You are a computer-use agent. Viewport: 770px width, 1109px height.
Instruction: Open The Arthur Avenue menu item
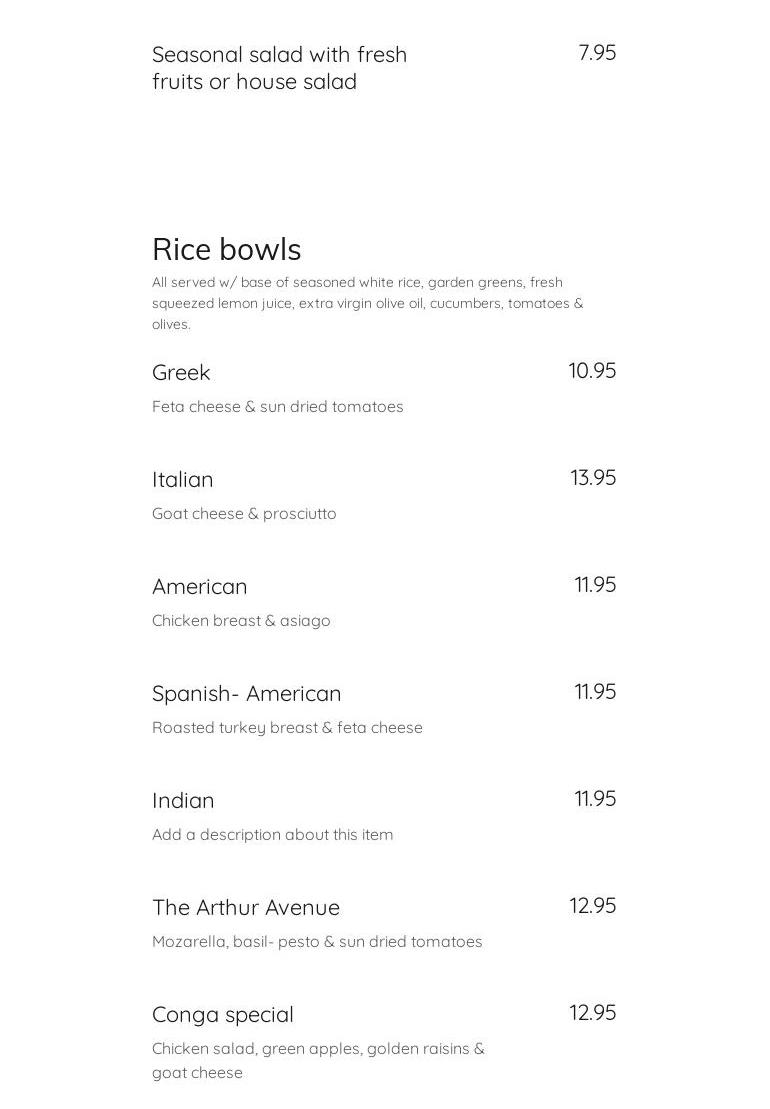(246, 908)
